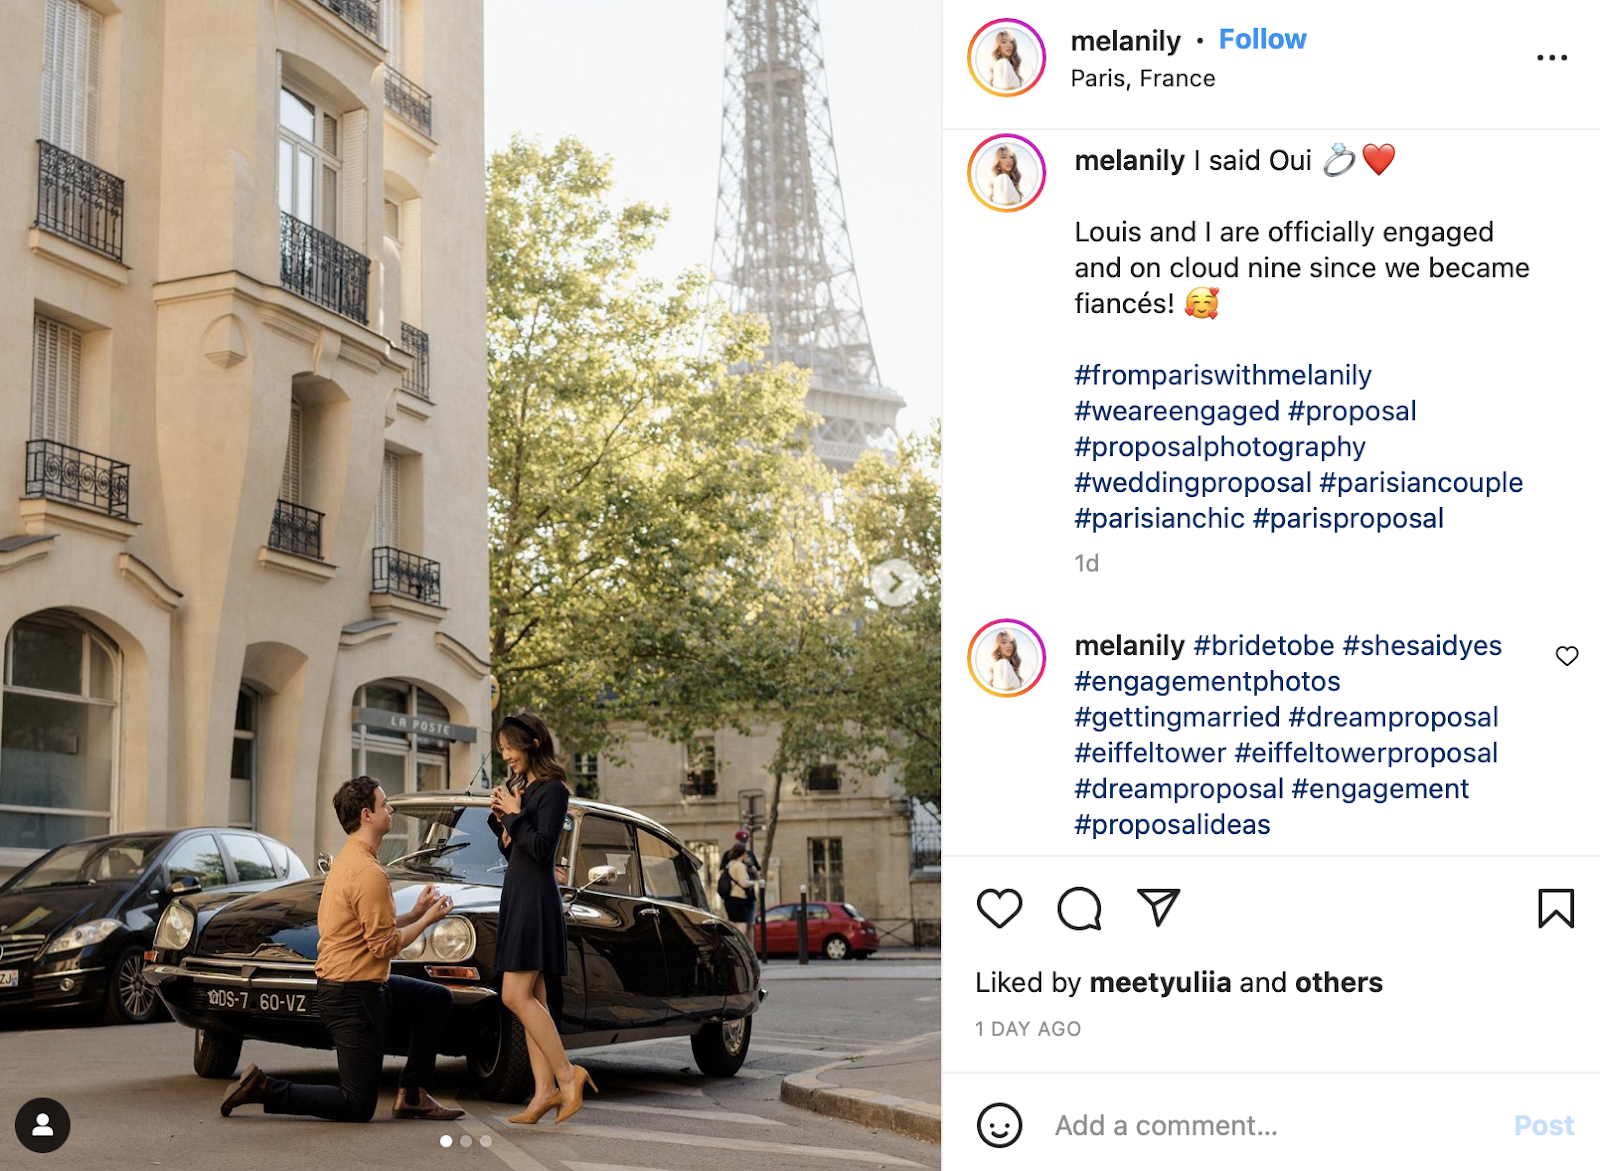Jump to second photo via carousel dot
The width and height of the screenshot is (1600, 1171).
click(x=466, y=1141)
